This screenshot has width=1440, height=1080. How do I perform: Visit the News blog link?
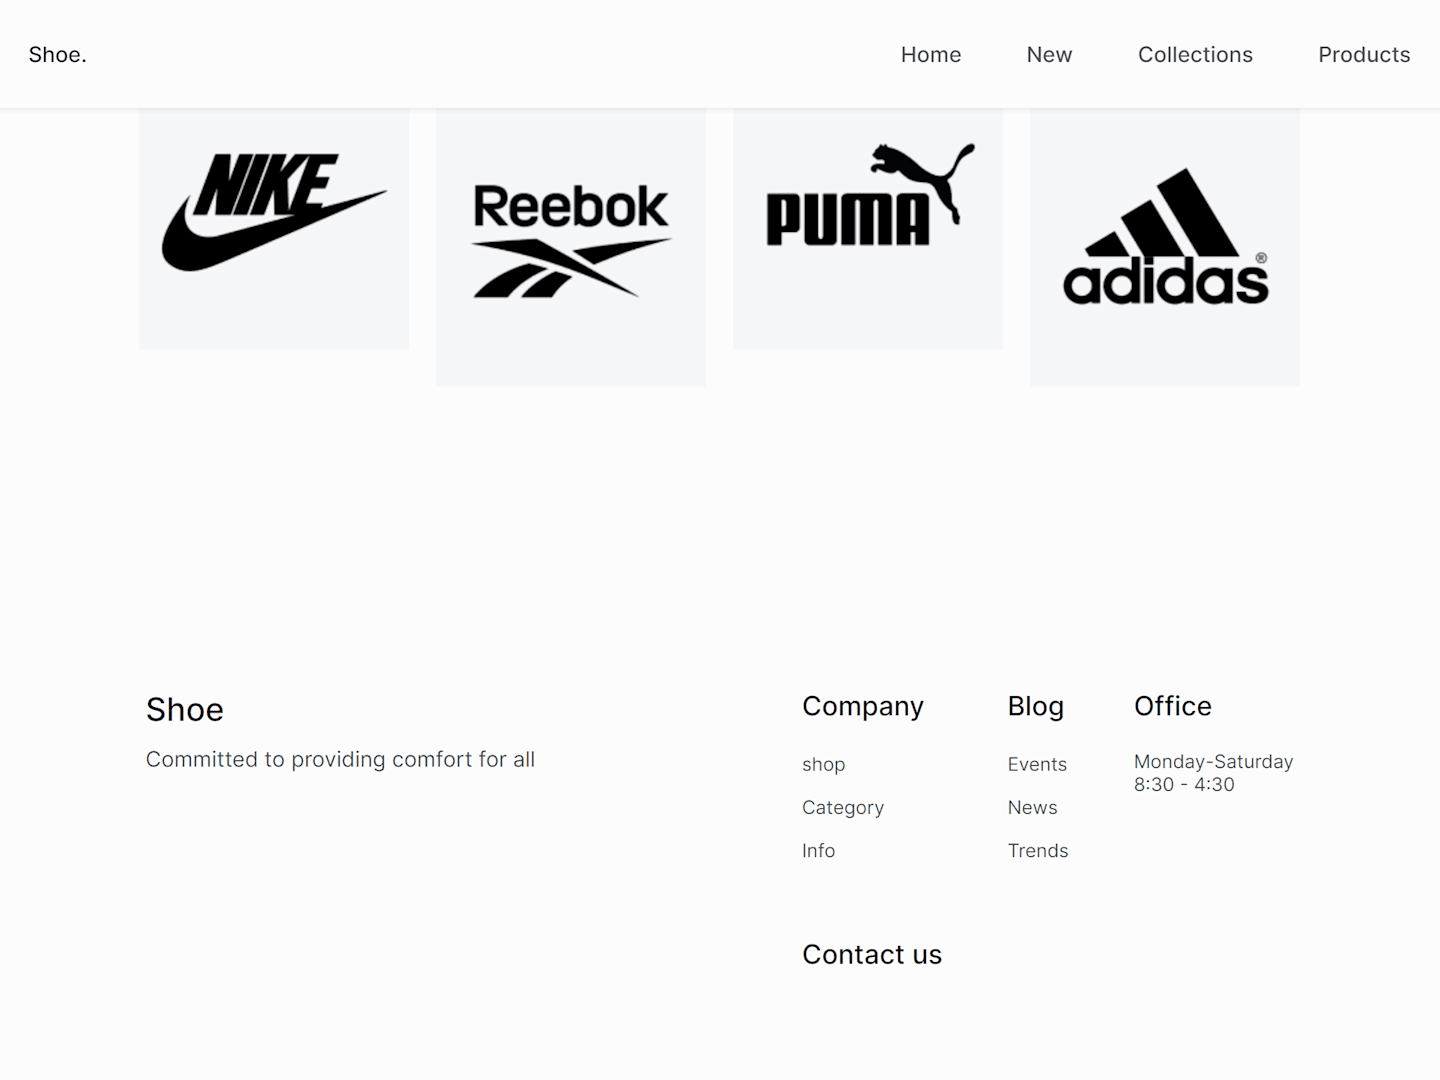coord(1032,807)
